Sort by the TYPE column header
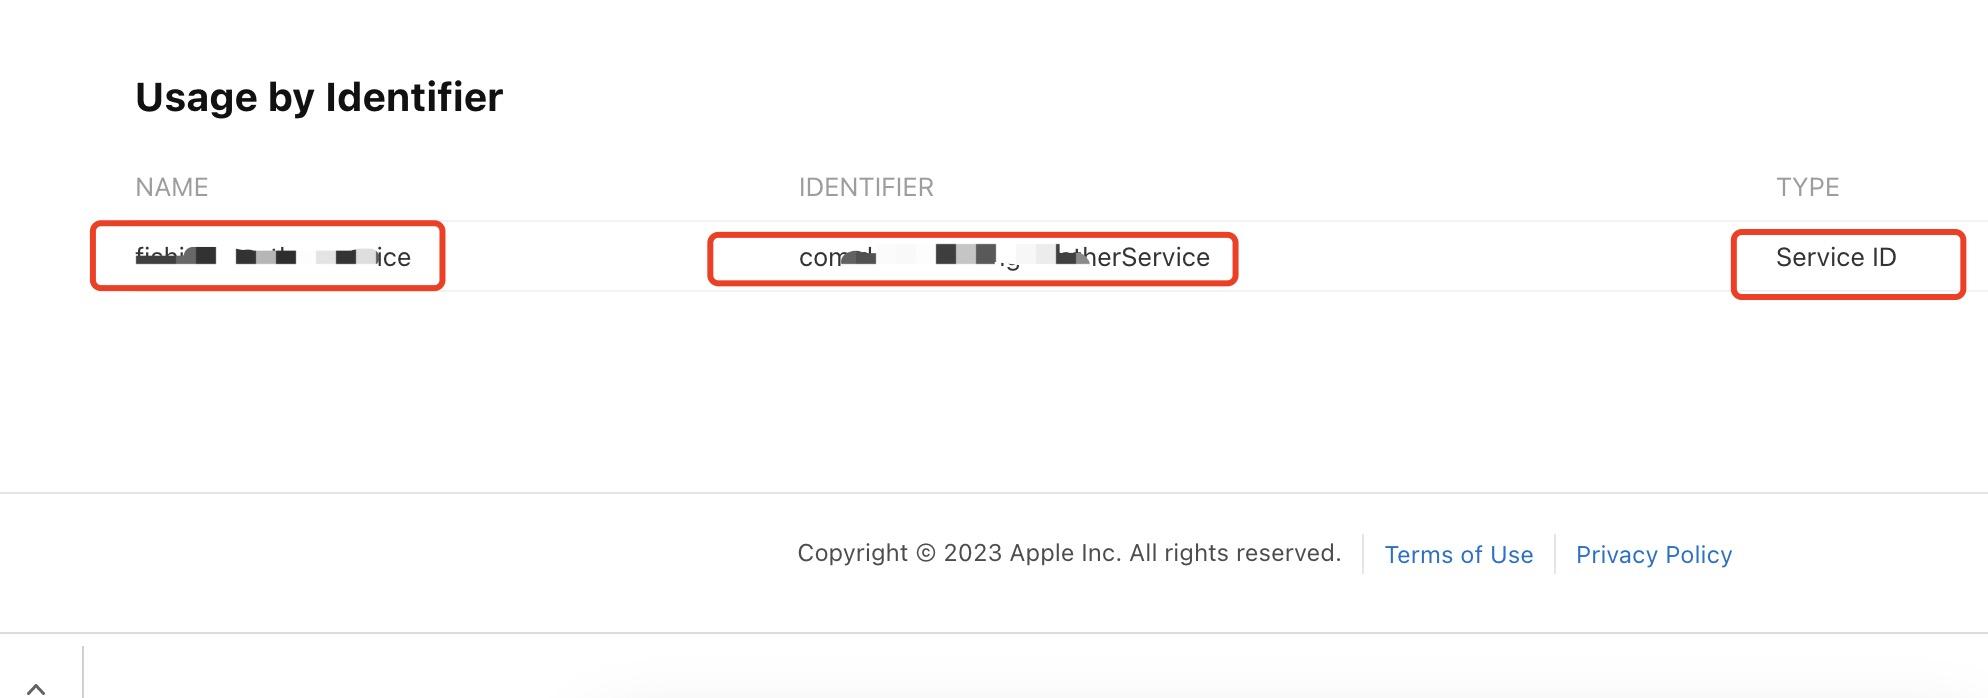 click(x=1807, y=187)
